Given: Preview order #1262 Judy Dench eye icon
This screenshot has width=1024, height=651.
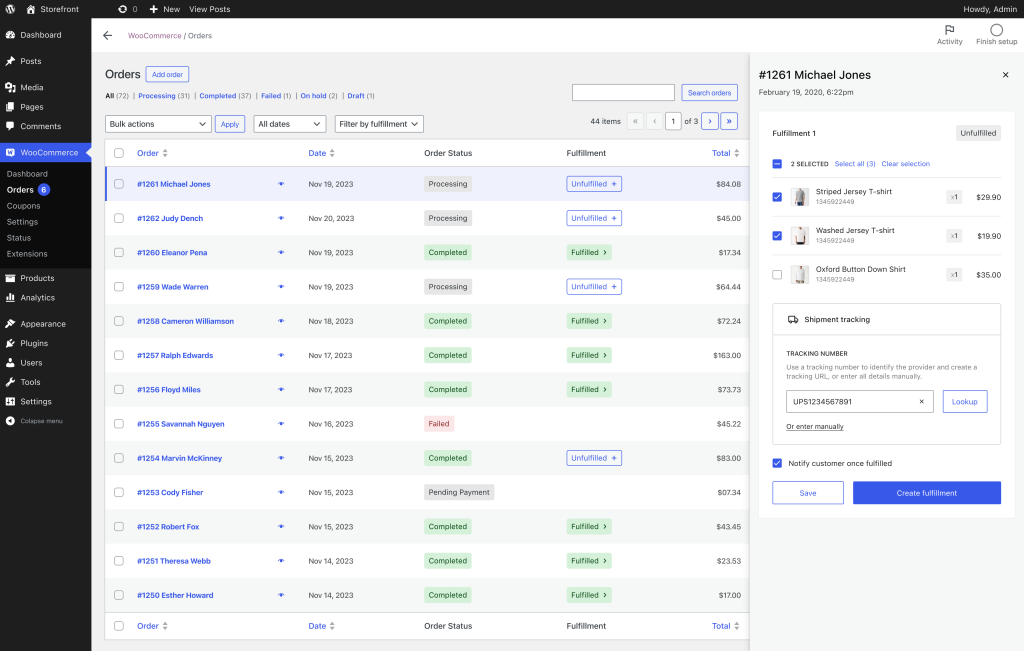Looking at the screenshot, I should 281,218.
